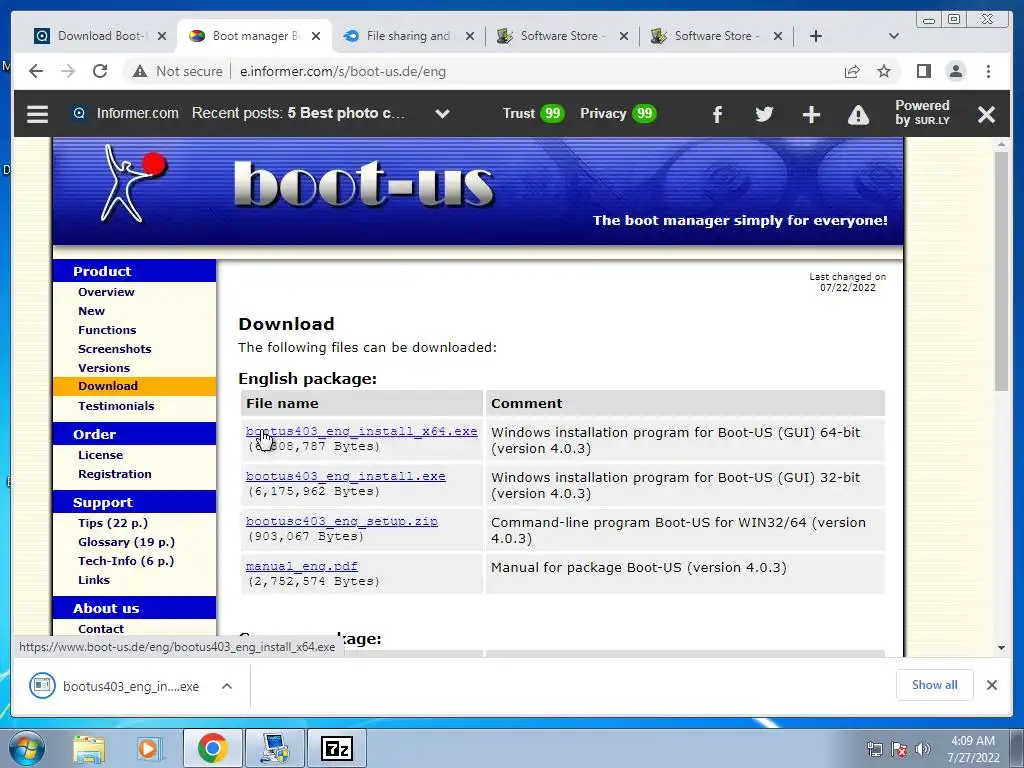This screenshot has height=768, width=1024.
Task: Open Links page in sidebar
Action: tap(94, 579)
